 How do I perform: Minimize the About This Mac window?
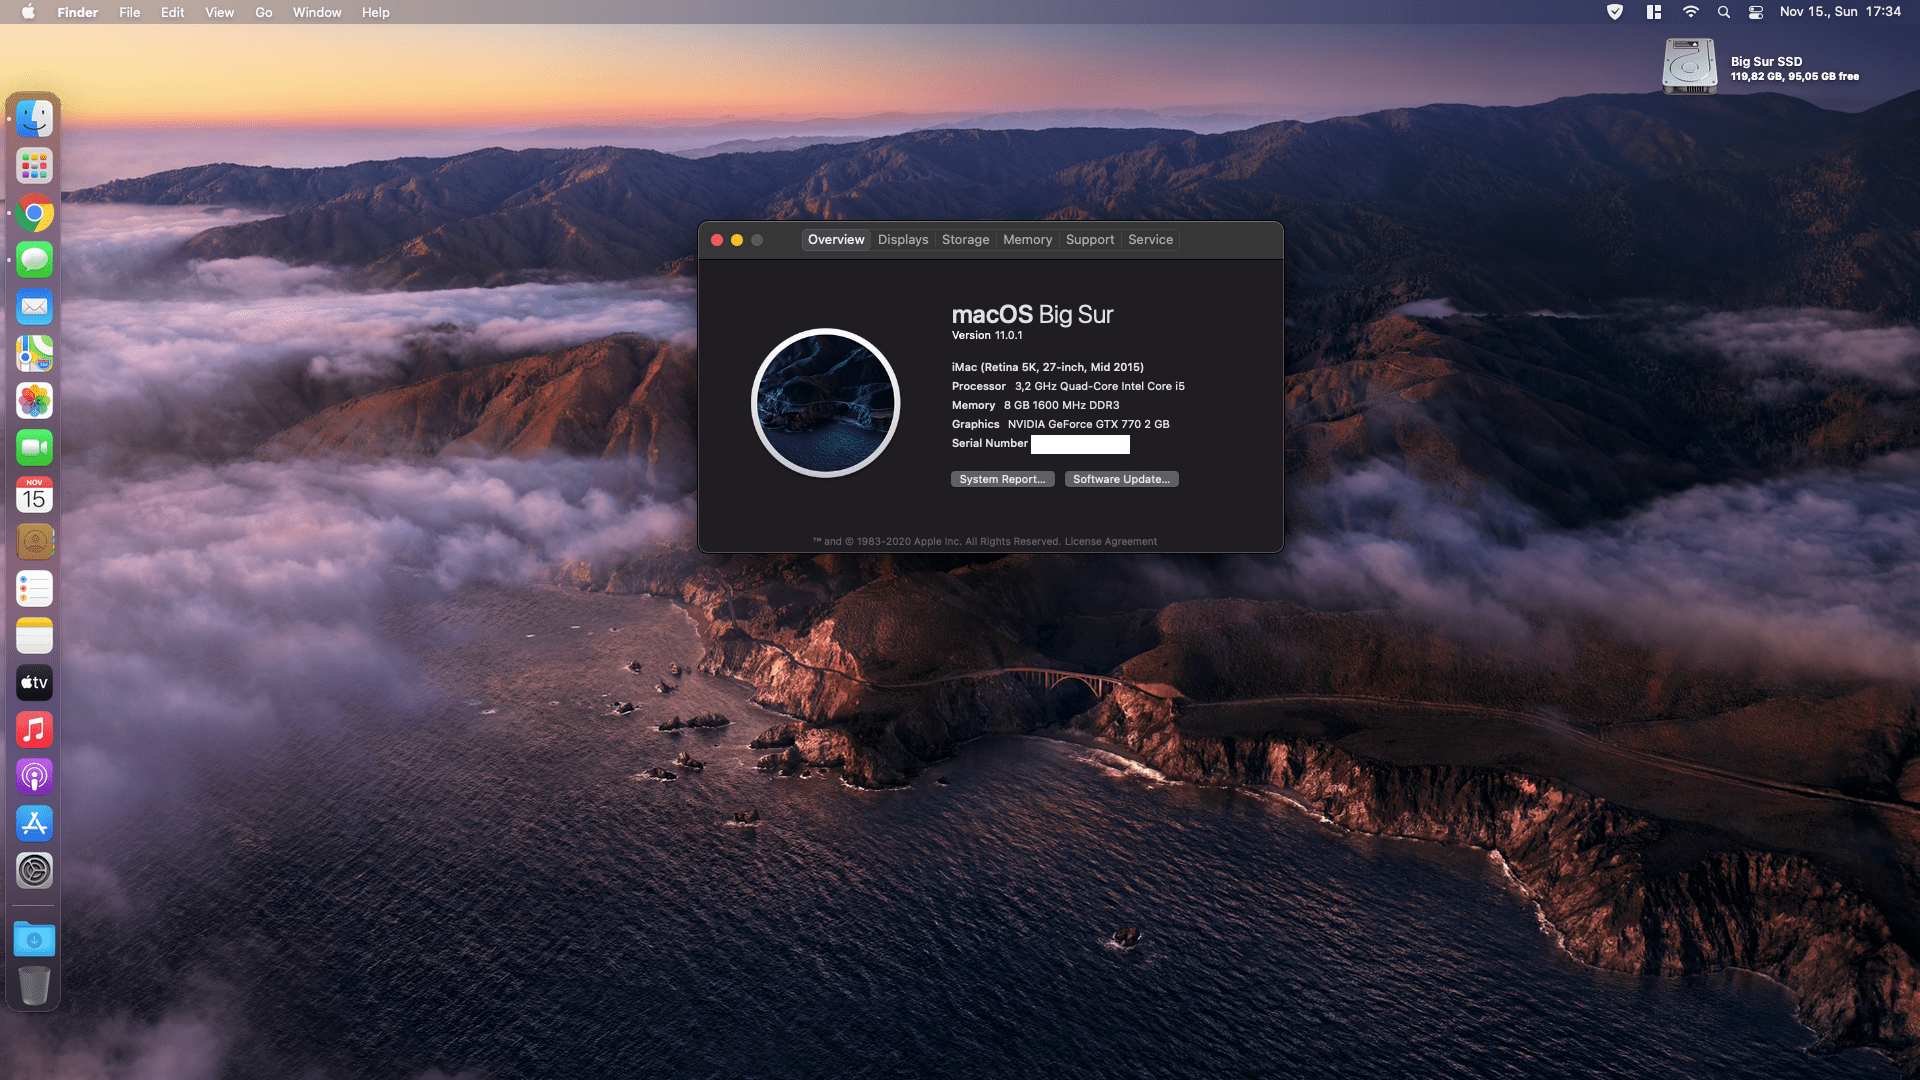pyautogui.click(x=737, y=240)
